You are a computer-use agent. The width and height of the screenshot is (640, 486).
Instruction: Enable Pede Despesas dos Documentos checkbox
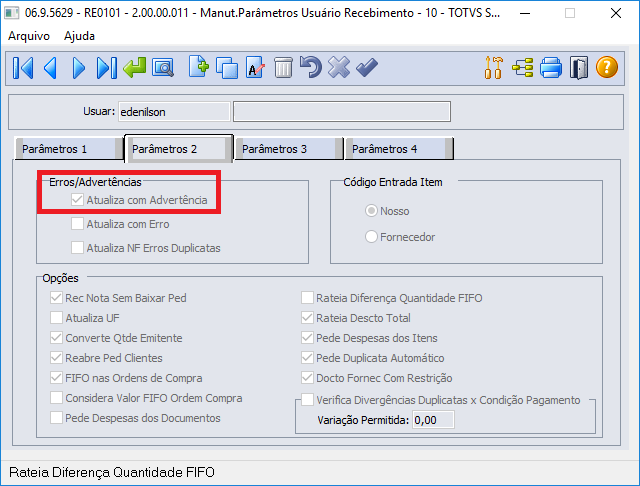(x=56, y=417)
